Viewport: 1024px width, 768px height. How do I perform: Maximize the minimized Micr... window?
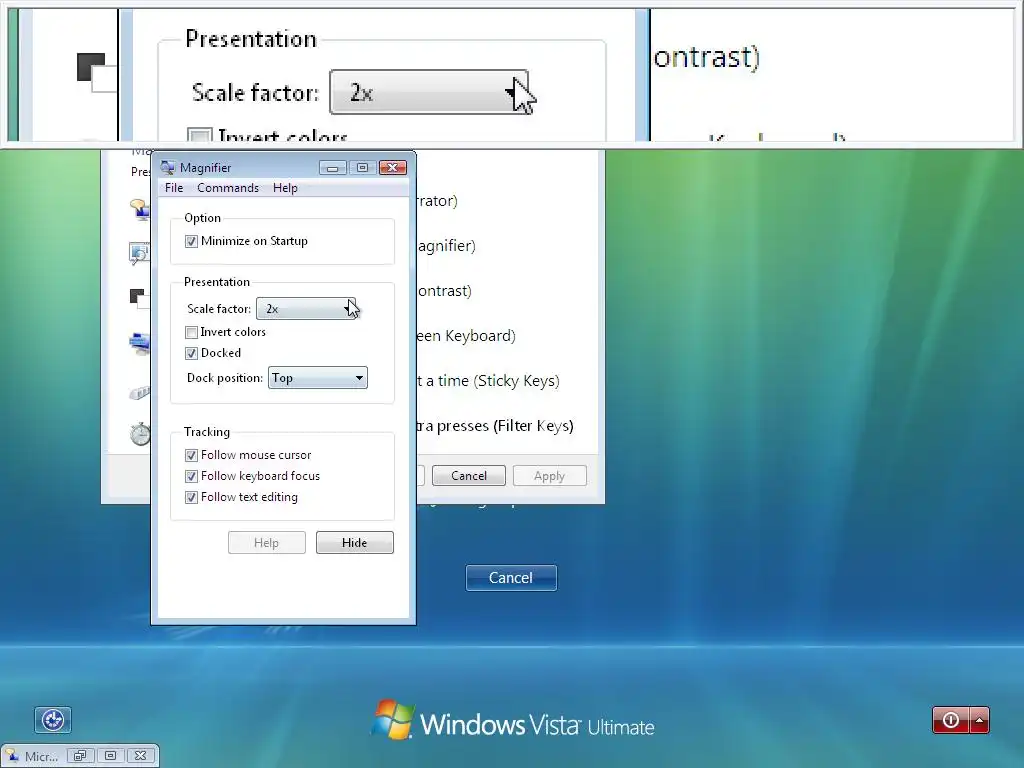tap(110, 756)
